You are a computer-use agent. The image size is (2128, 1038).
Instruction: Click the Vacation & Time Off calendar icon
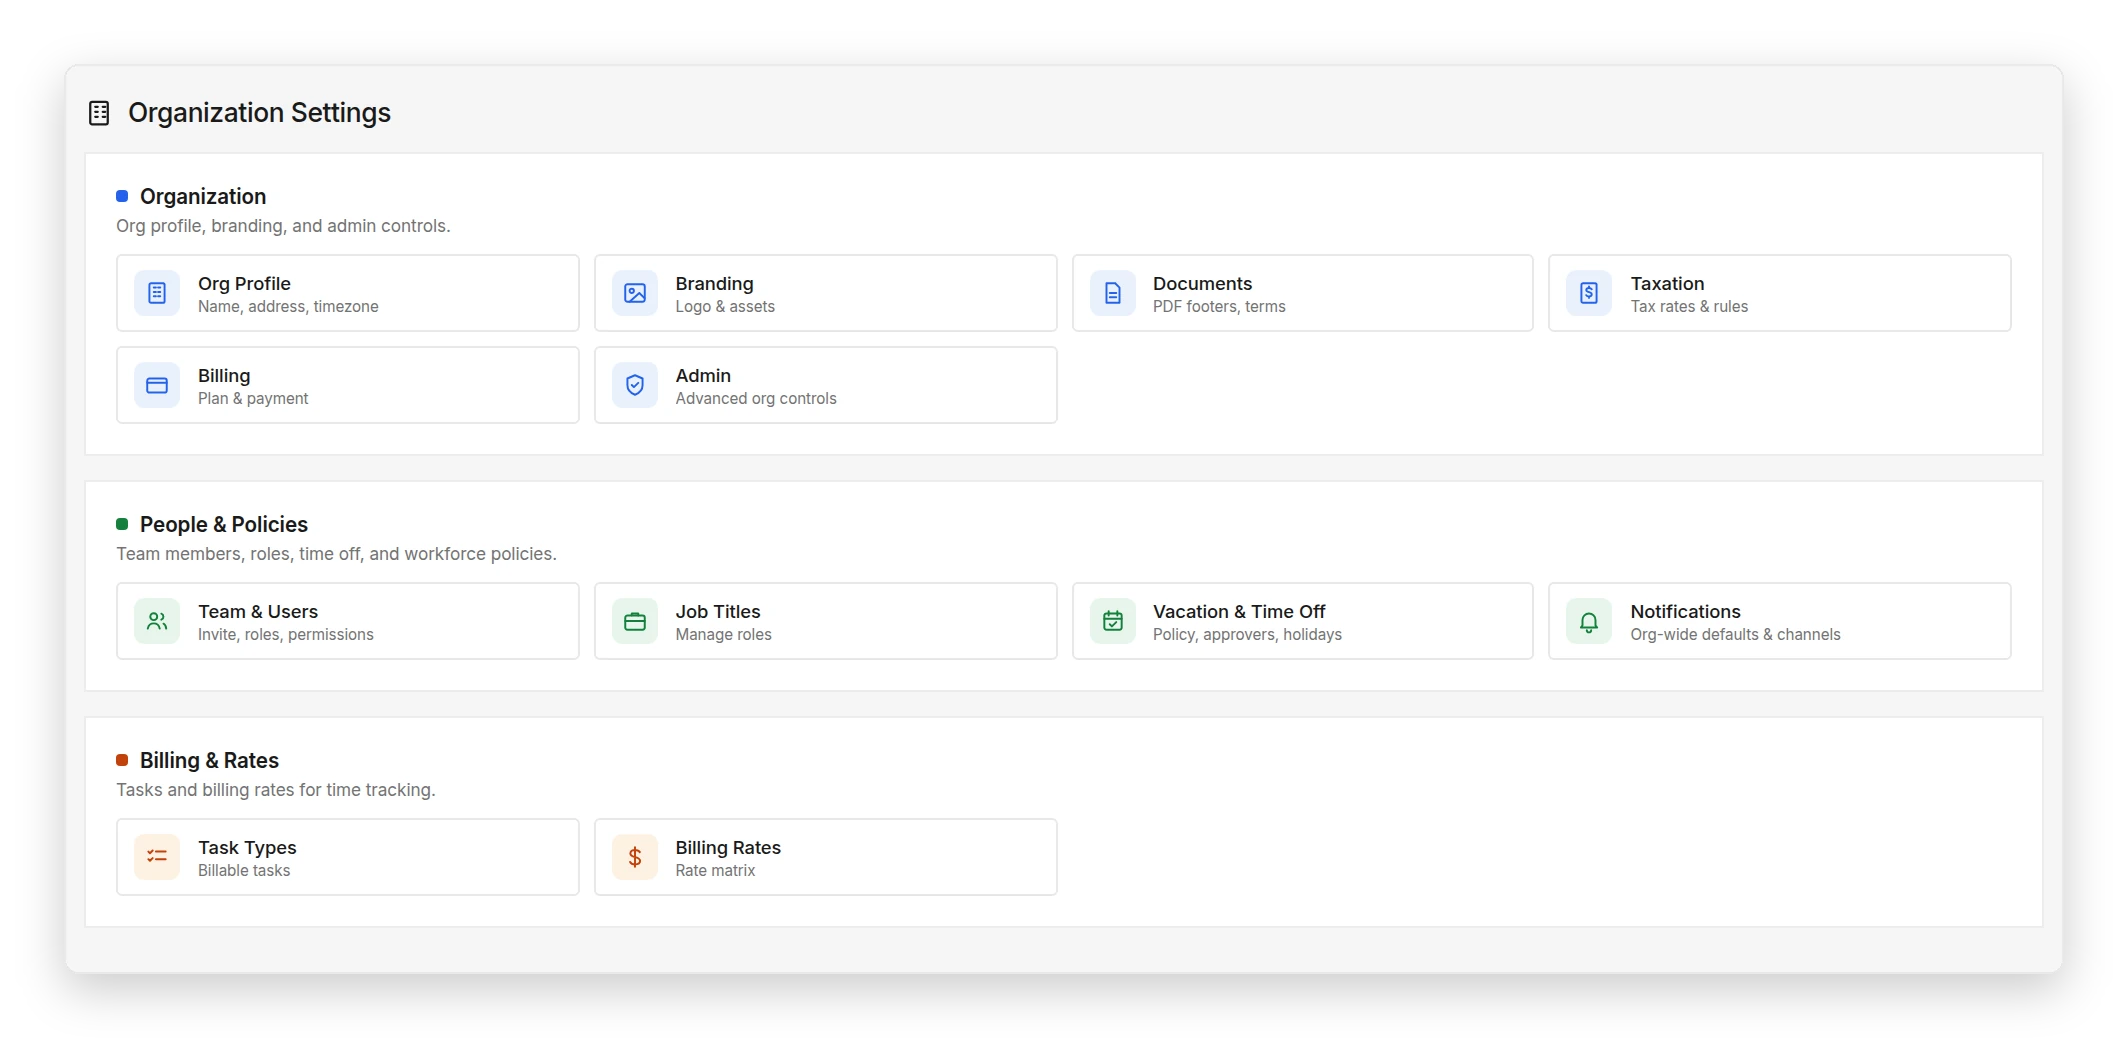click(x=1113, y=621)
